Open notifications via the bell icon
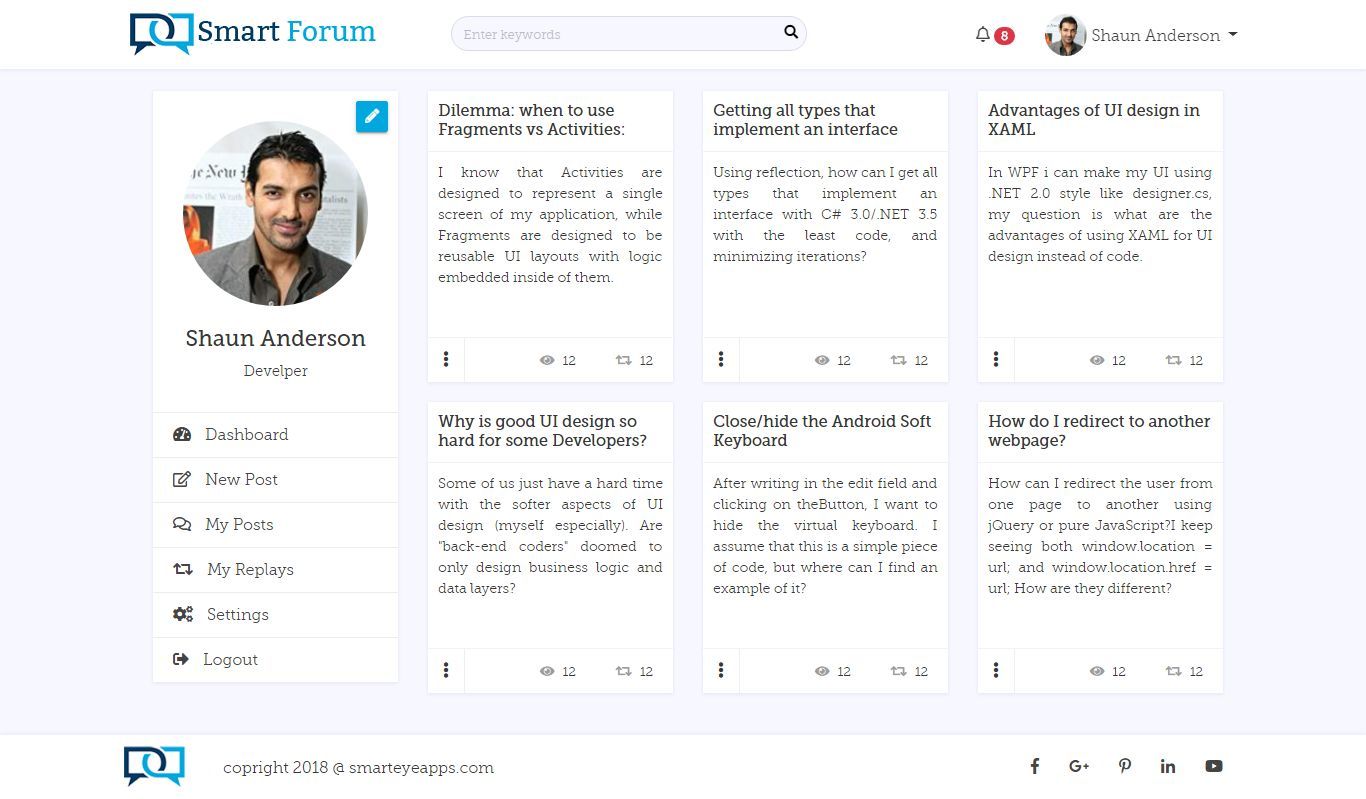The height and width of the screenshot is (799, 1366). [x=982, y=35]
